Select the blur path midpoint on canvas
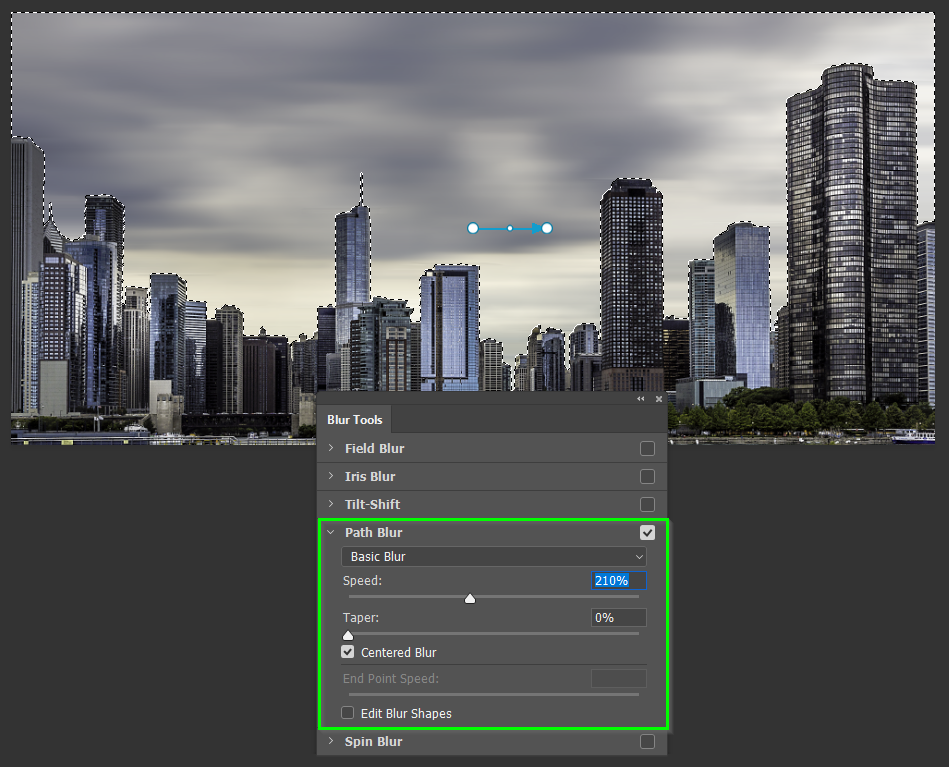949x767 pixels. (x=510, y=228)
